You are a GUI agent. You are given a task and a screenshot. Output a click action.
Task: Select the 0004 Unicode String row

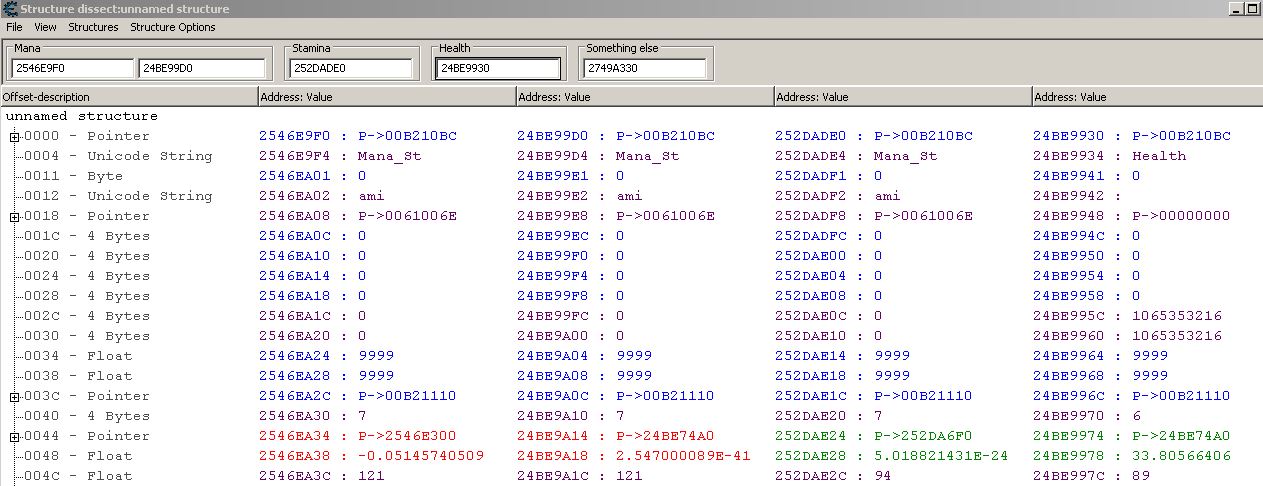(x=118, y=156)
